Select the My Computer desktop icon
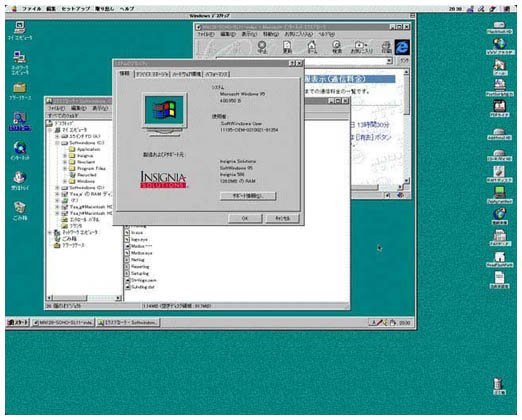 click(20, 31)
